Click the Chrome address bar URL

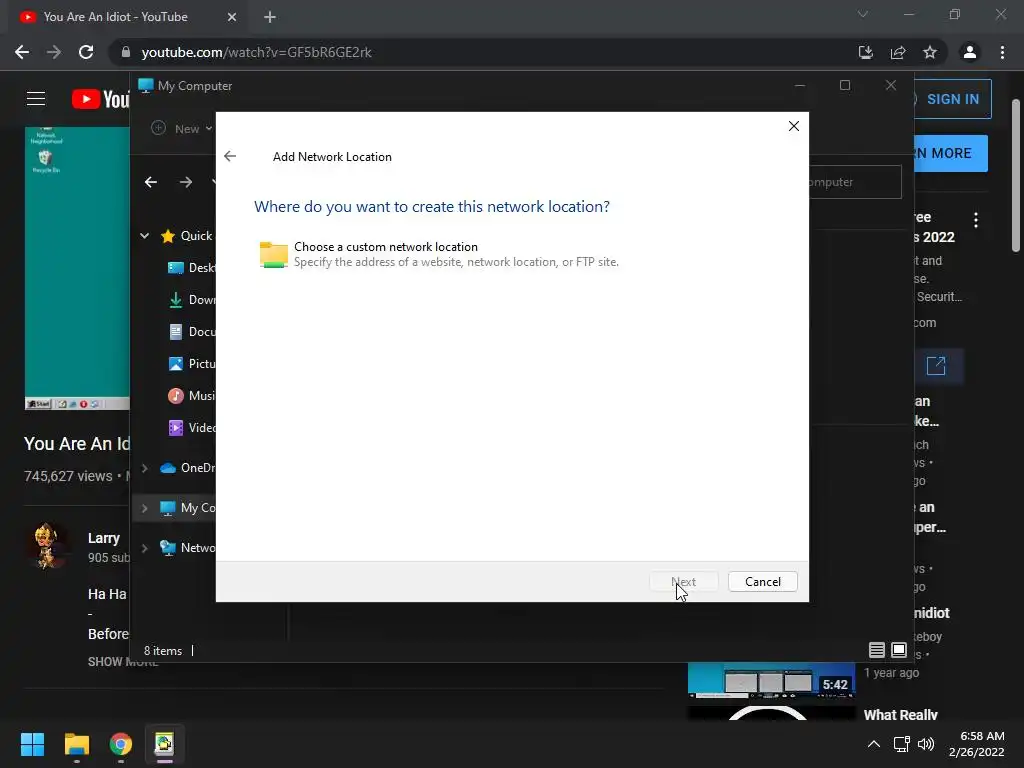257,52
